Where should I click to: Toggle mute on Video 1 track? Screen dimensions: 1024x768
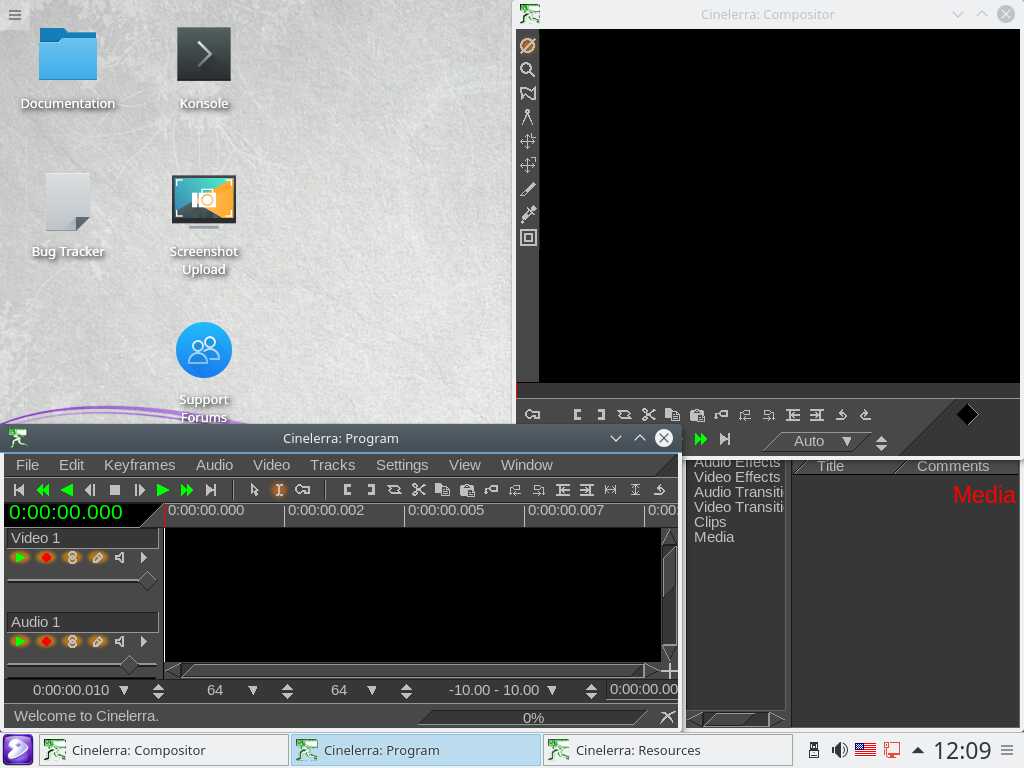[120, 558]
